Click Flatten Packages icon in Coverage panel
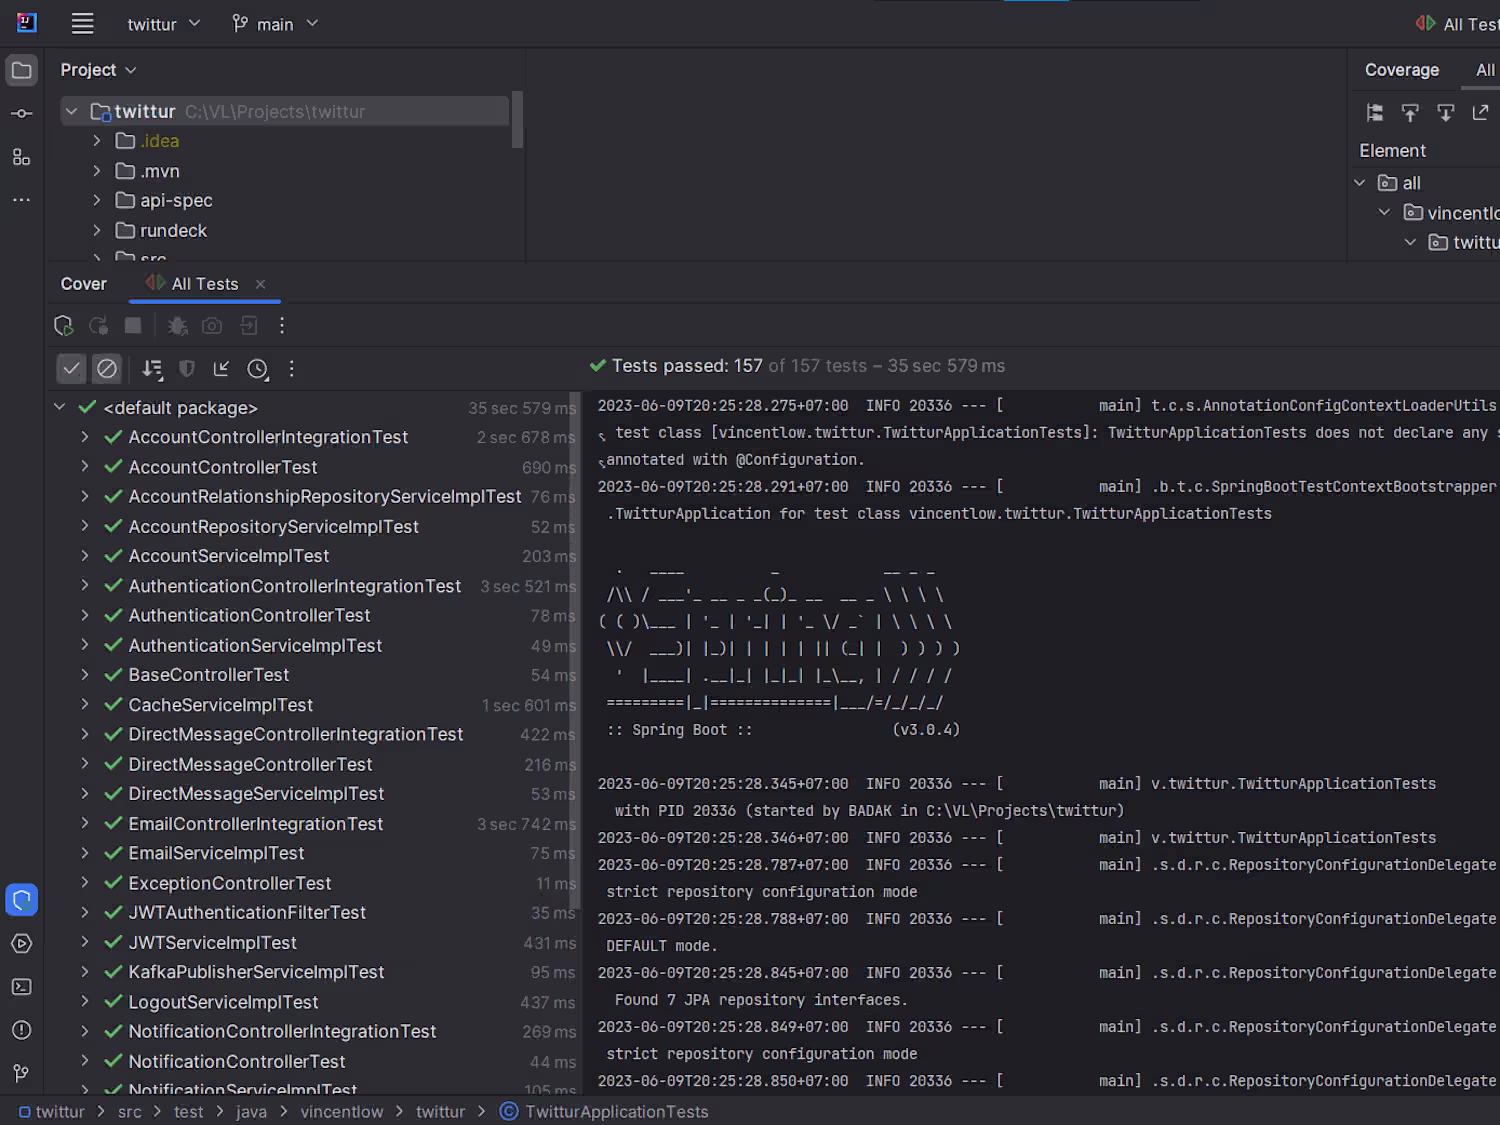 click(x=1375, y=113)
